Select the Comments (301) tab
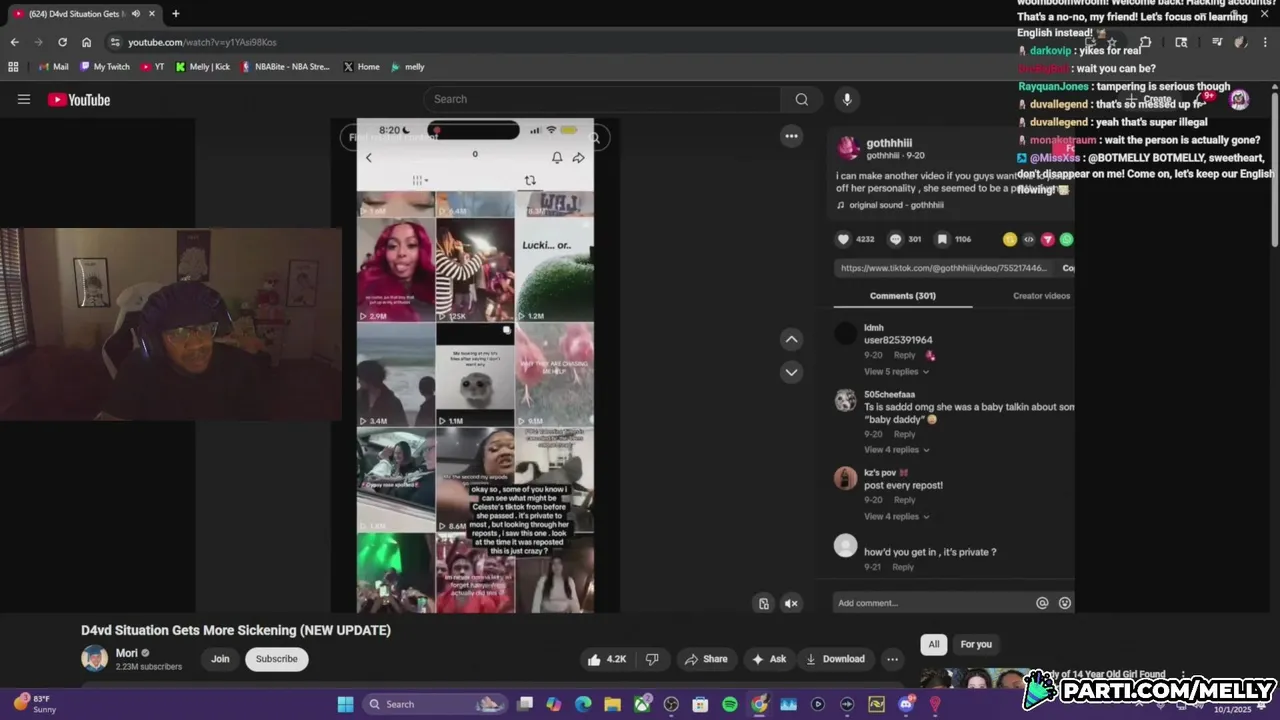The height and width of the screenshot is (720, 1280). [x=903, y=296]
